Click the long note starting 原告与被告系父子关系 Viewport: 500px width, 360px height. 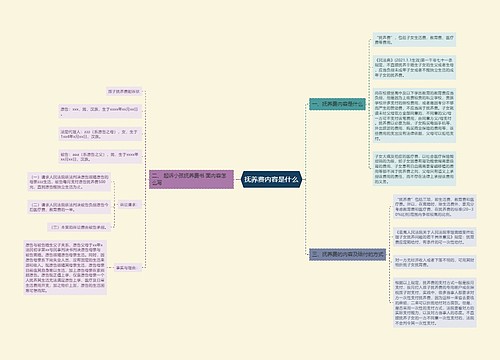65,267
